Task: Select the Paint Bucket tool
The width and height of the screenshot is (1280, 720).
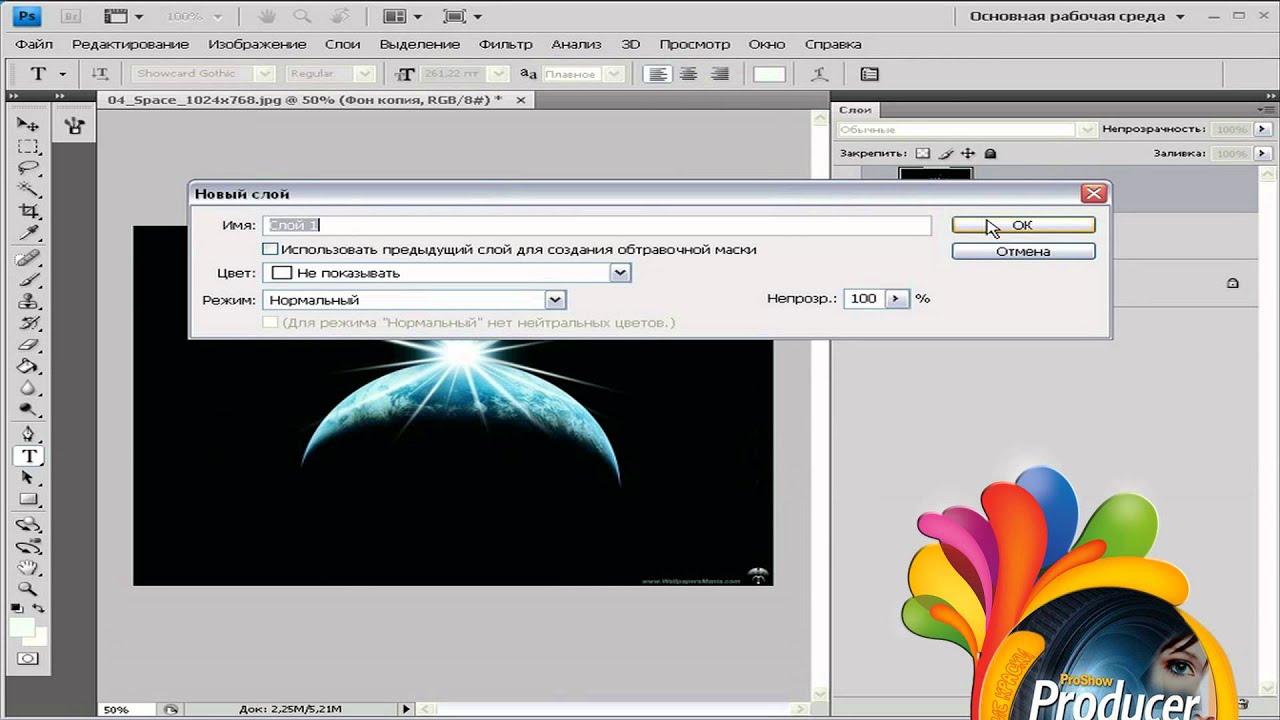Action: [28, 367]
